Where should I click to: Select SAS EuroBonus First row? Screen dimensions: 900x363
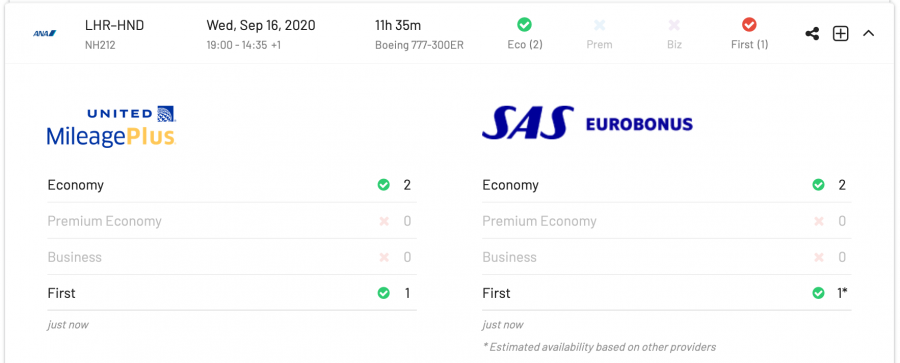click(666, 293)
